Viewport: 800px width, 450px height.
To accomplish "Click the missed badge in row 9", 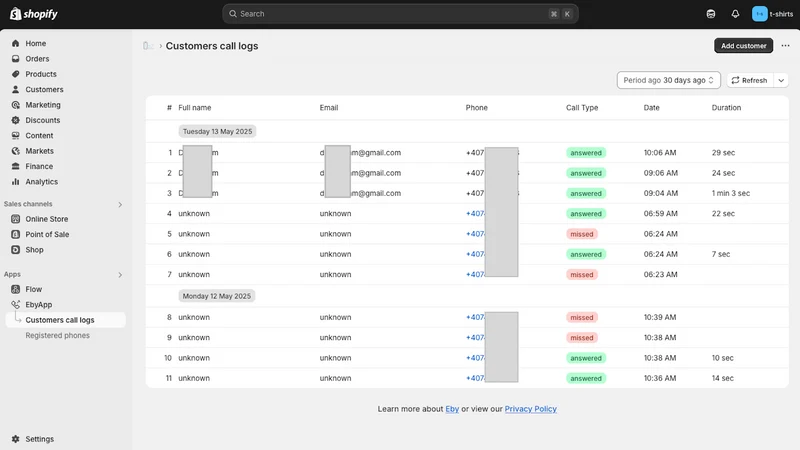I will tap(582, 337).
